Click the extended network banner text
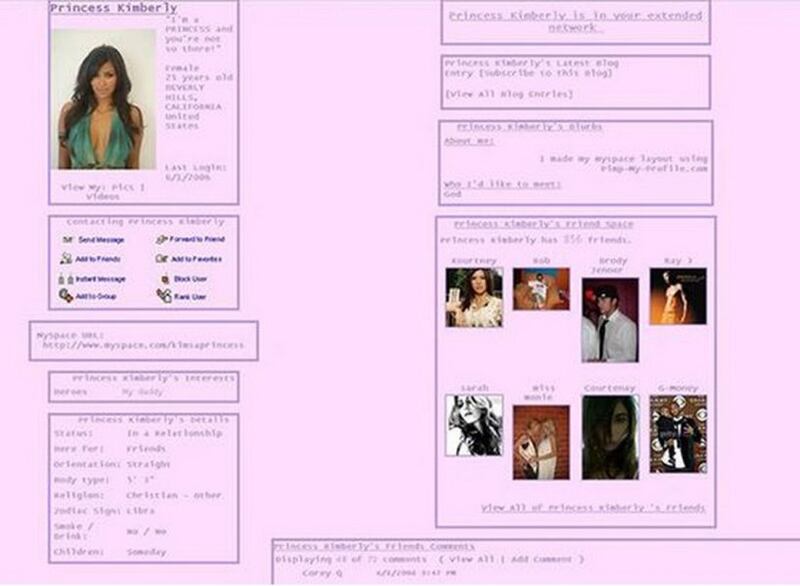Viewport: 800px width, 586px height. [575, 22]
